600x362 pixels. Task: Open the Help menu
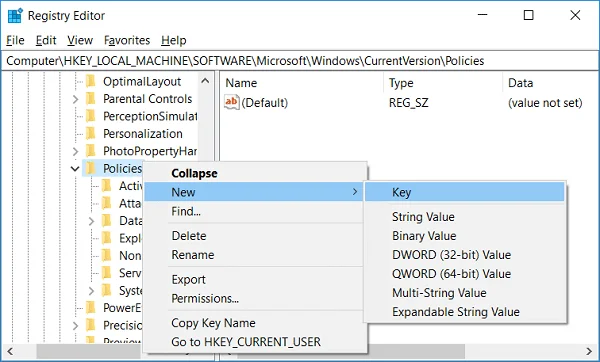click(173, 40)
